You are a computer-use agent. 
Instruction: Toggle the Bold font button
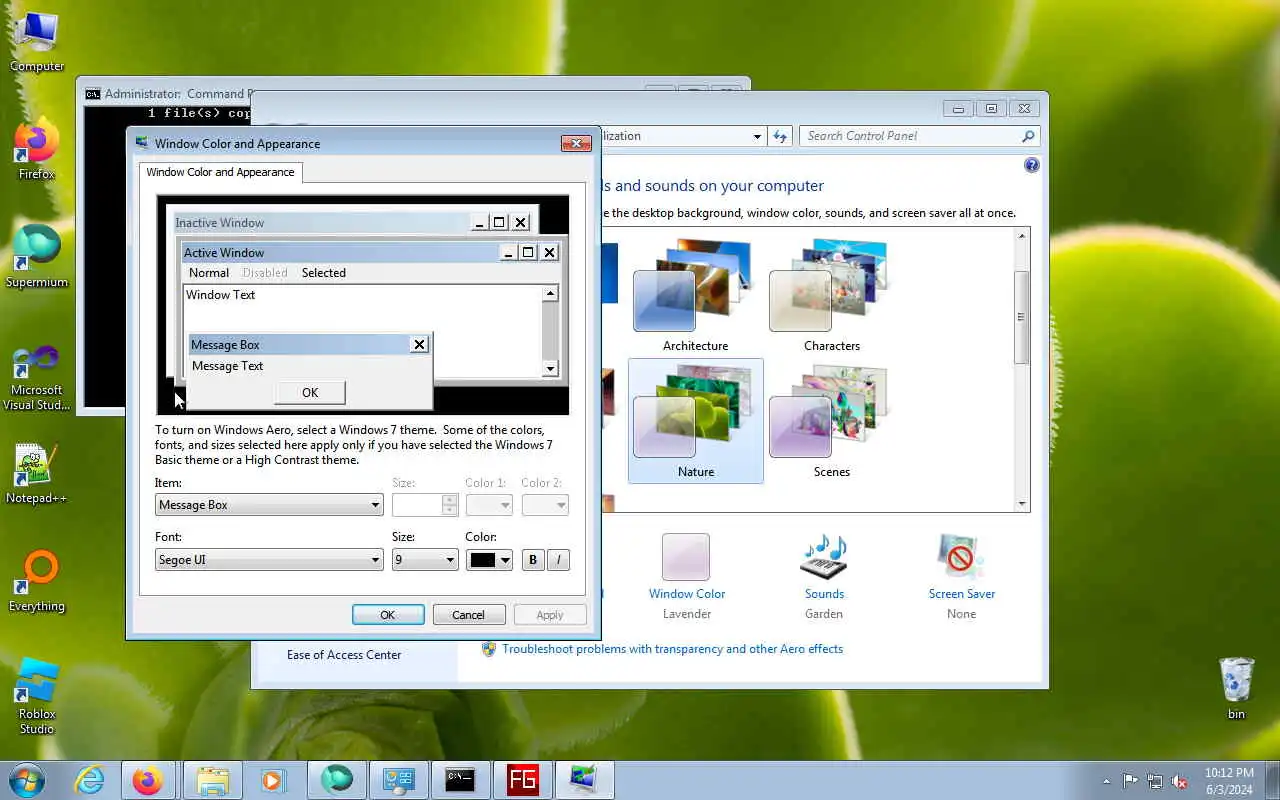533,560
